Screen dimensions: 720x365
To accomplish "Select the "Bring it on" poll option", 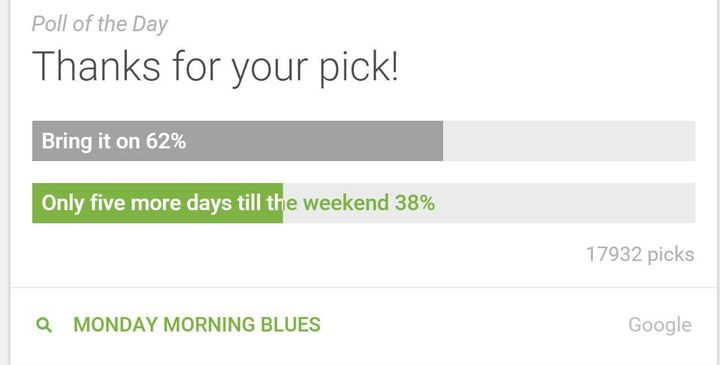I will point(364,141).
